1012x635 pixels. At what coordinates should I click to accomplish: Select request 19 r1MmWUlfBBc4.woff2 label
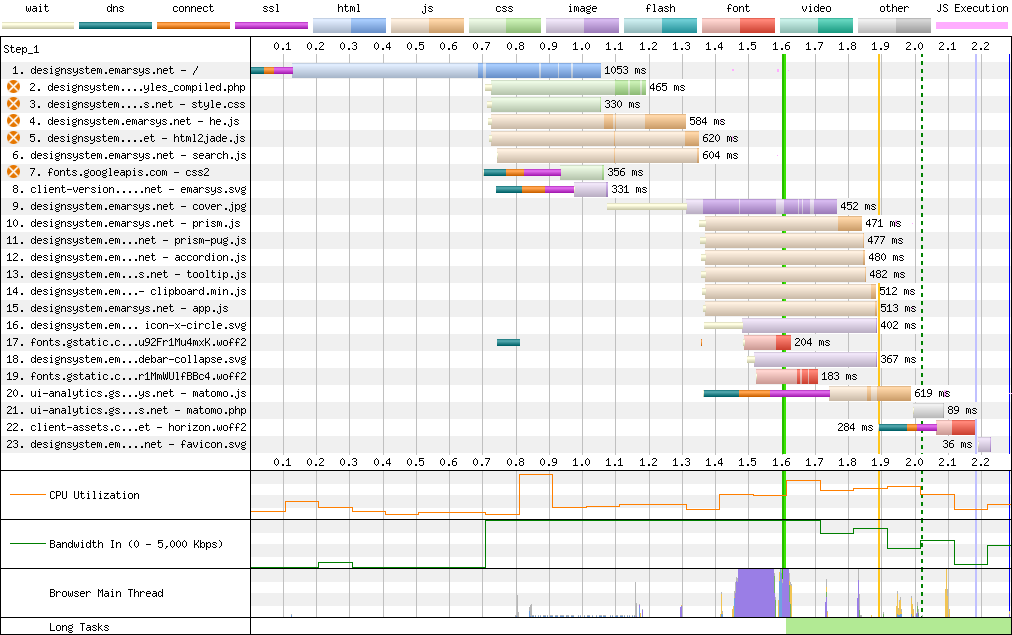[126, 376]
